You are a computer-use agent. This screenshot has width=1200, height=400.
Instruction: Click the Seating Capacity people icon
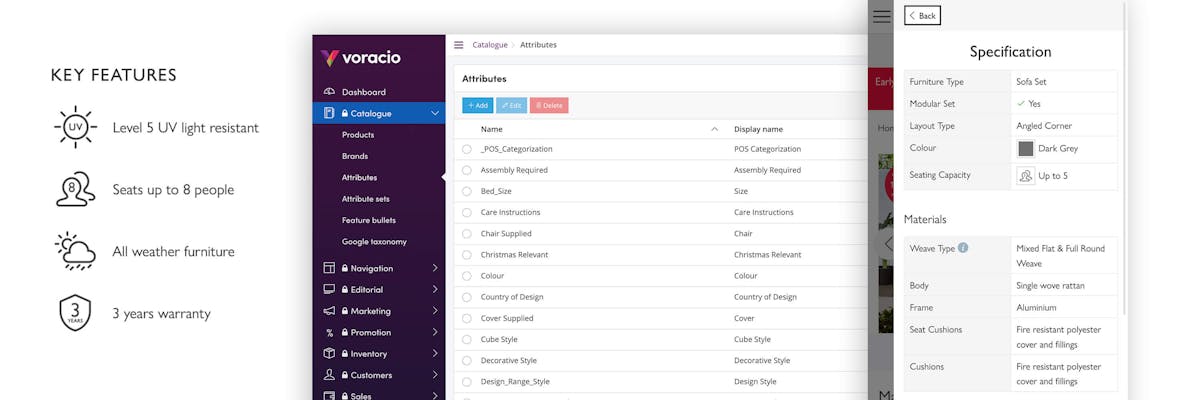click(1025, 176)
